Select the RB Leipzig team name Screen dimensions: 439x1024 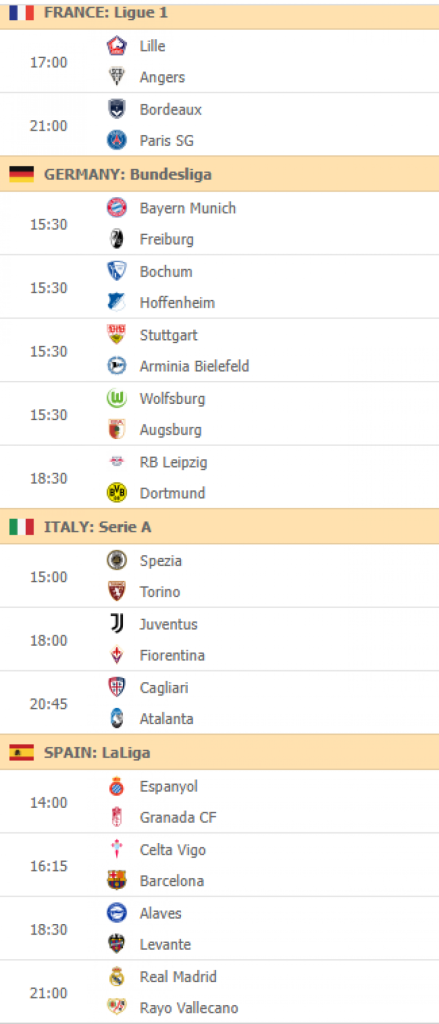pyautogui.click(x=174, y=462)
